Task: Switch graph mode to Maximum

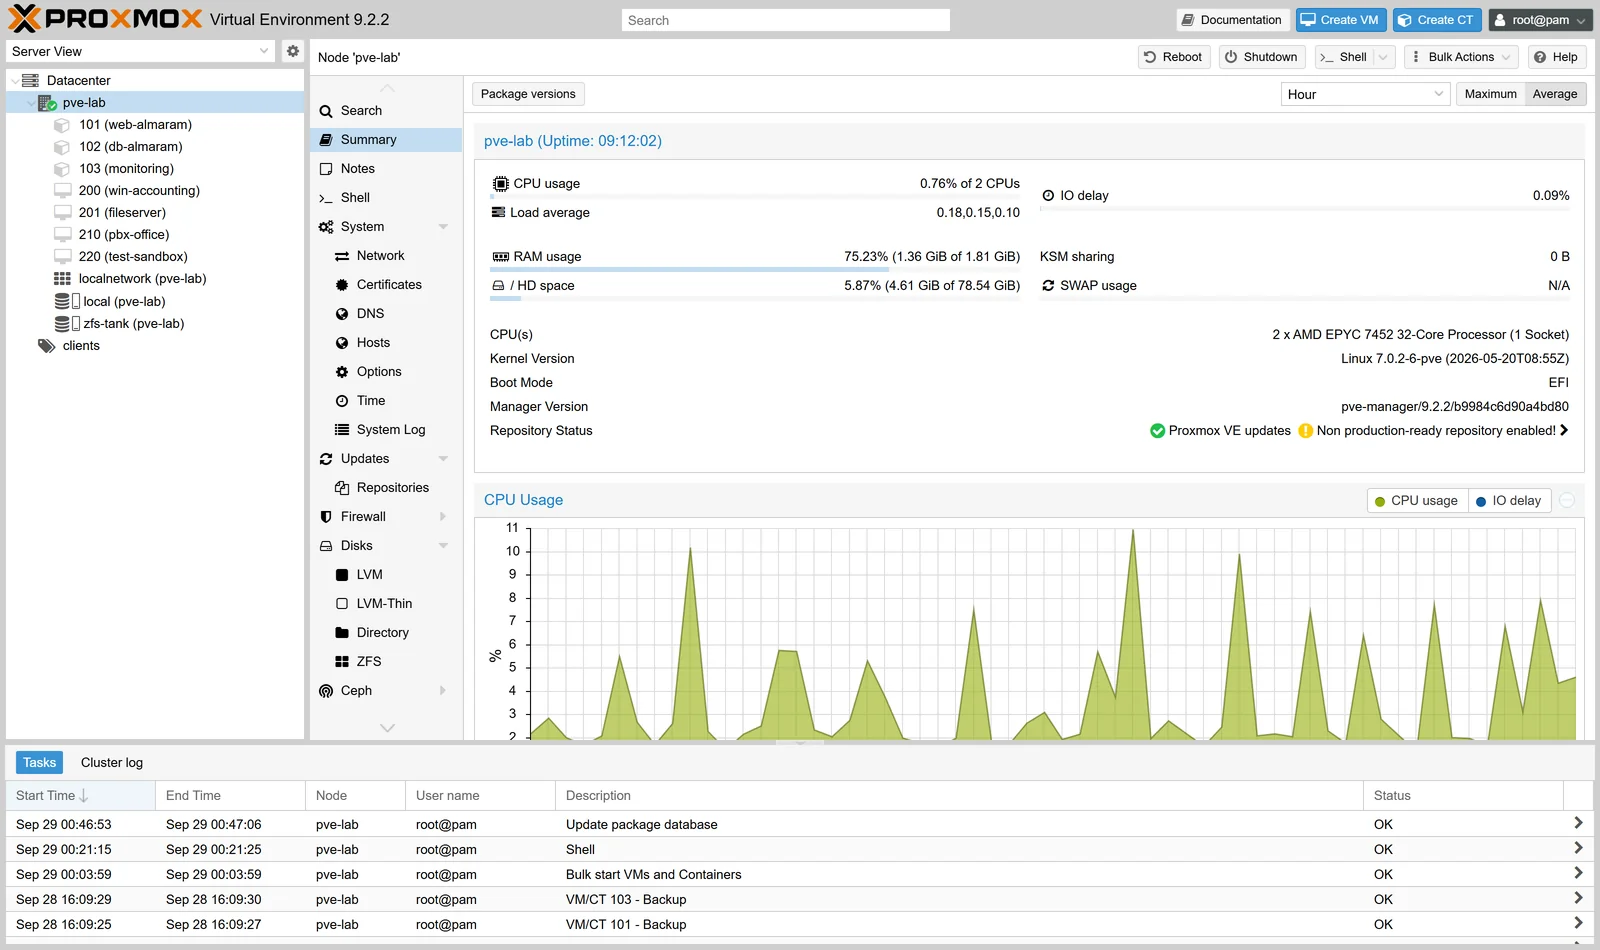Action: [x=1490, y=94]
